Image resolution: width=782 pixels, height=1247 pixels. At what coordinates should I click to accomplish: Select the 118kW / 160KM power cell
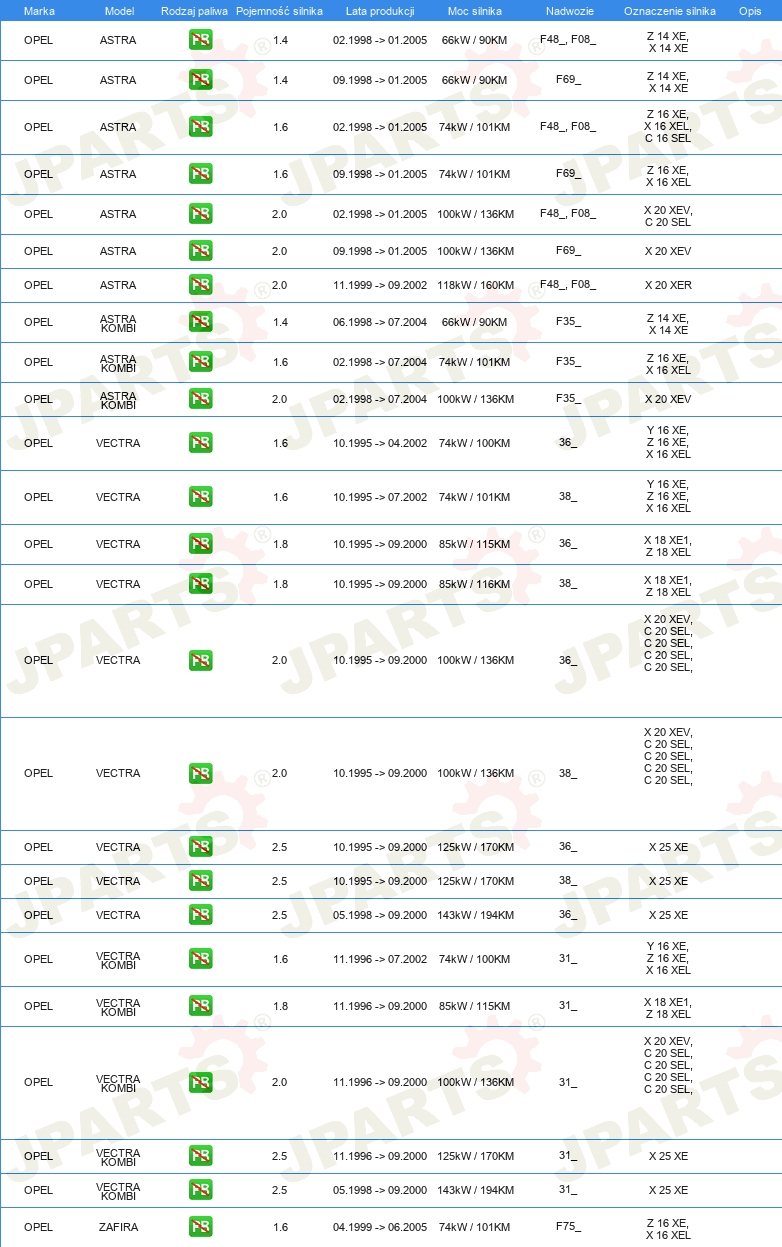tap(476, 285)
